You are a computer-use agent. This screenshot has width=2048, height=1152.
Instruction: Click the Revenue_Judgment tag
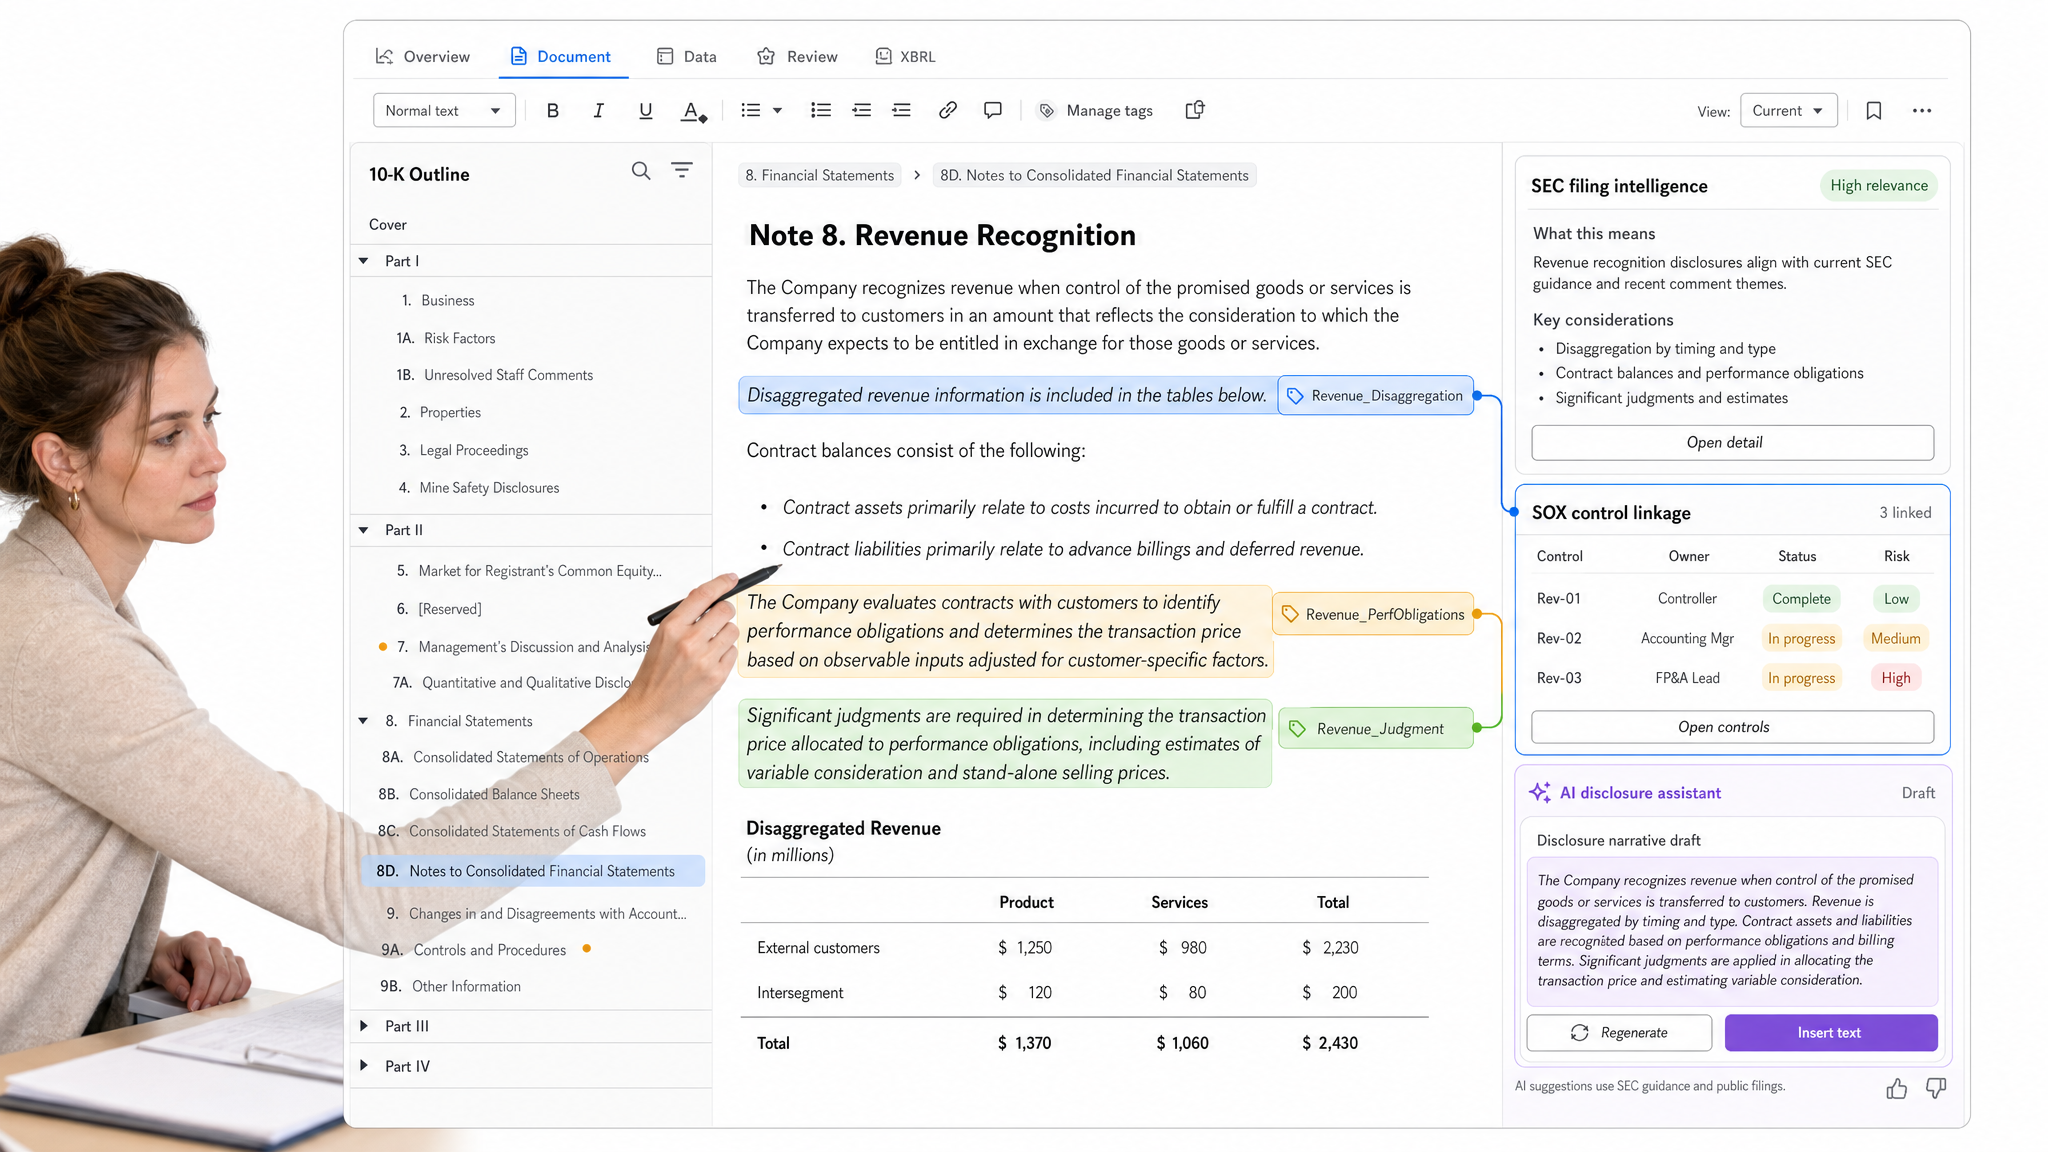tap(1376, 728)
